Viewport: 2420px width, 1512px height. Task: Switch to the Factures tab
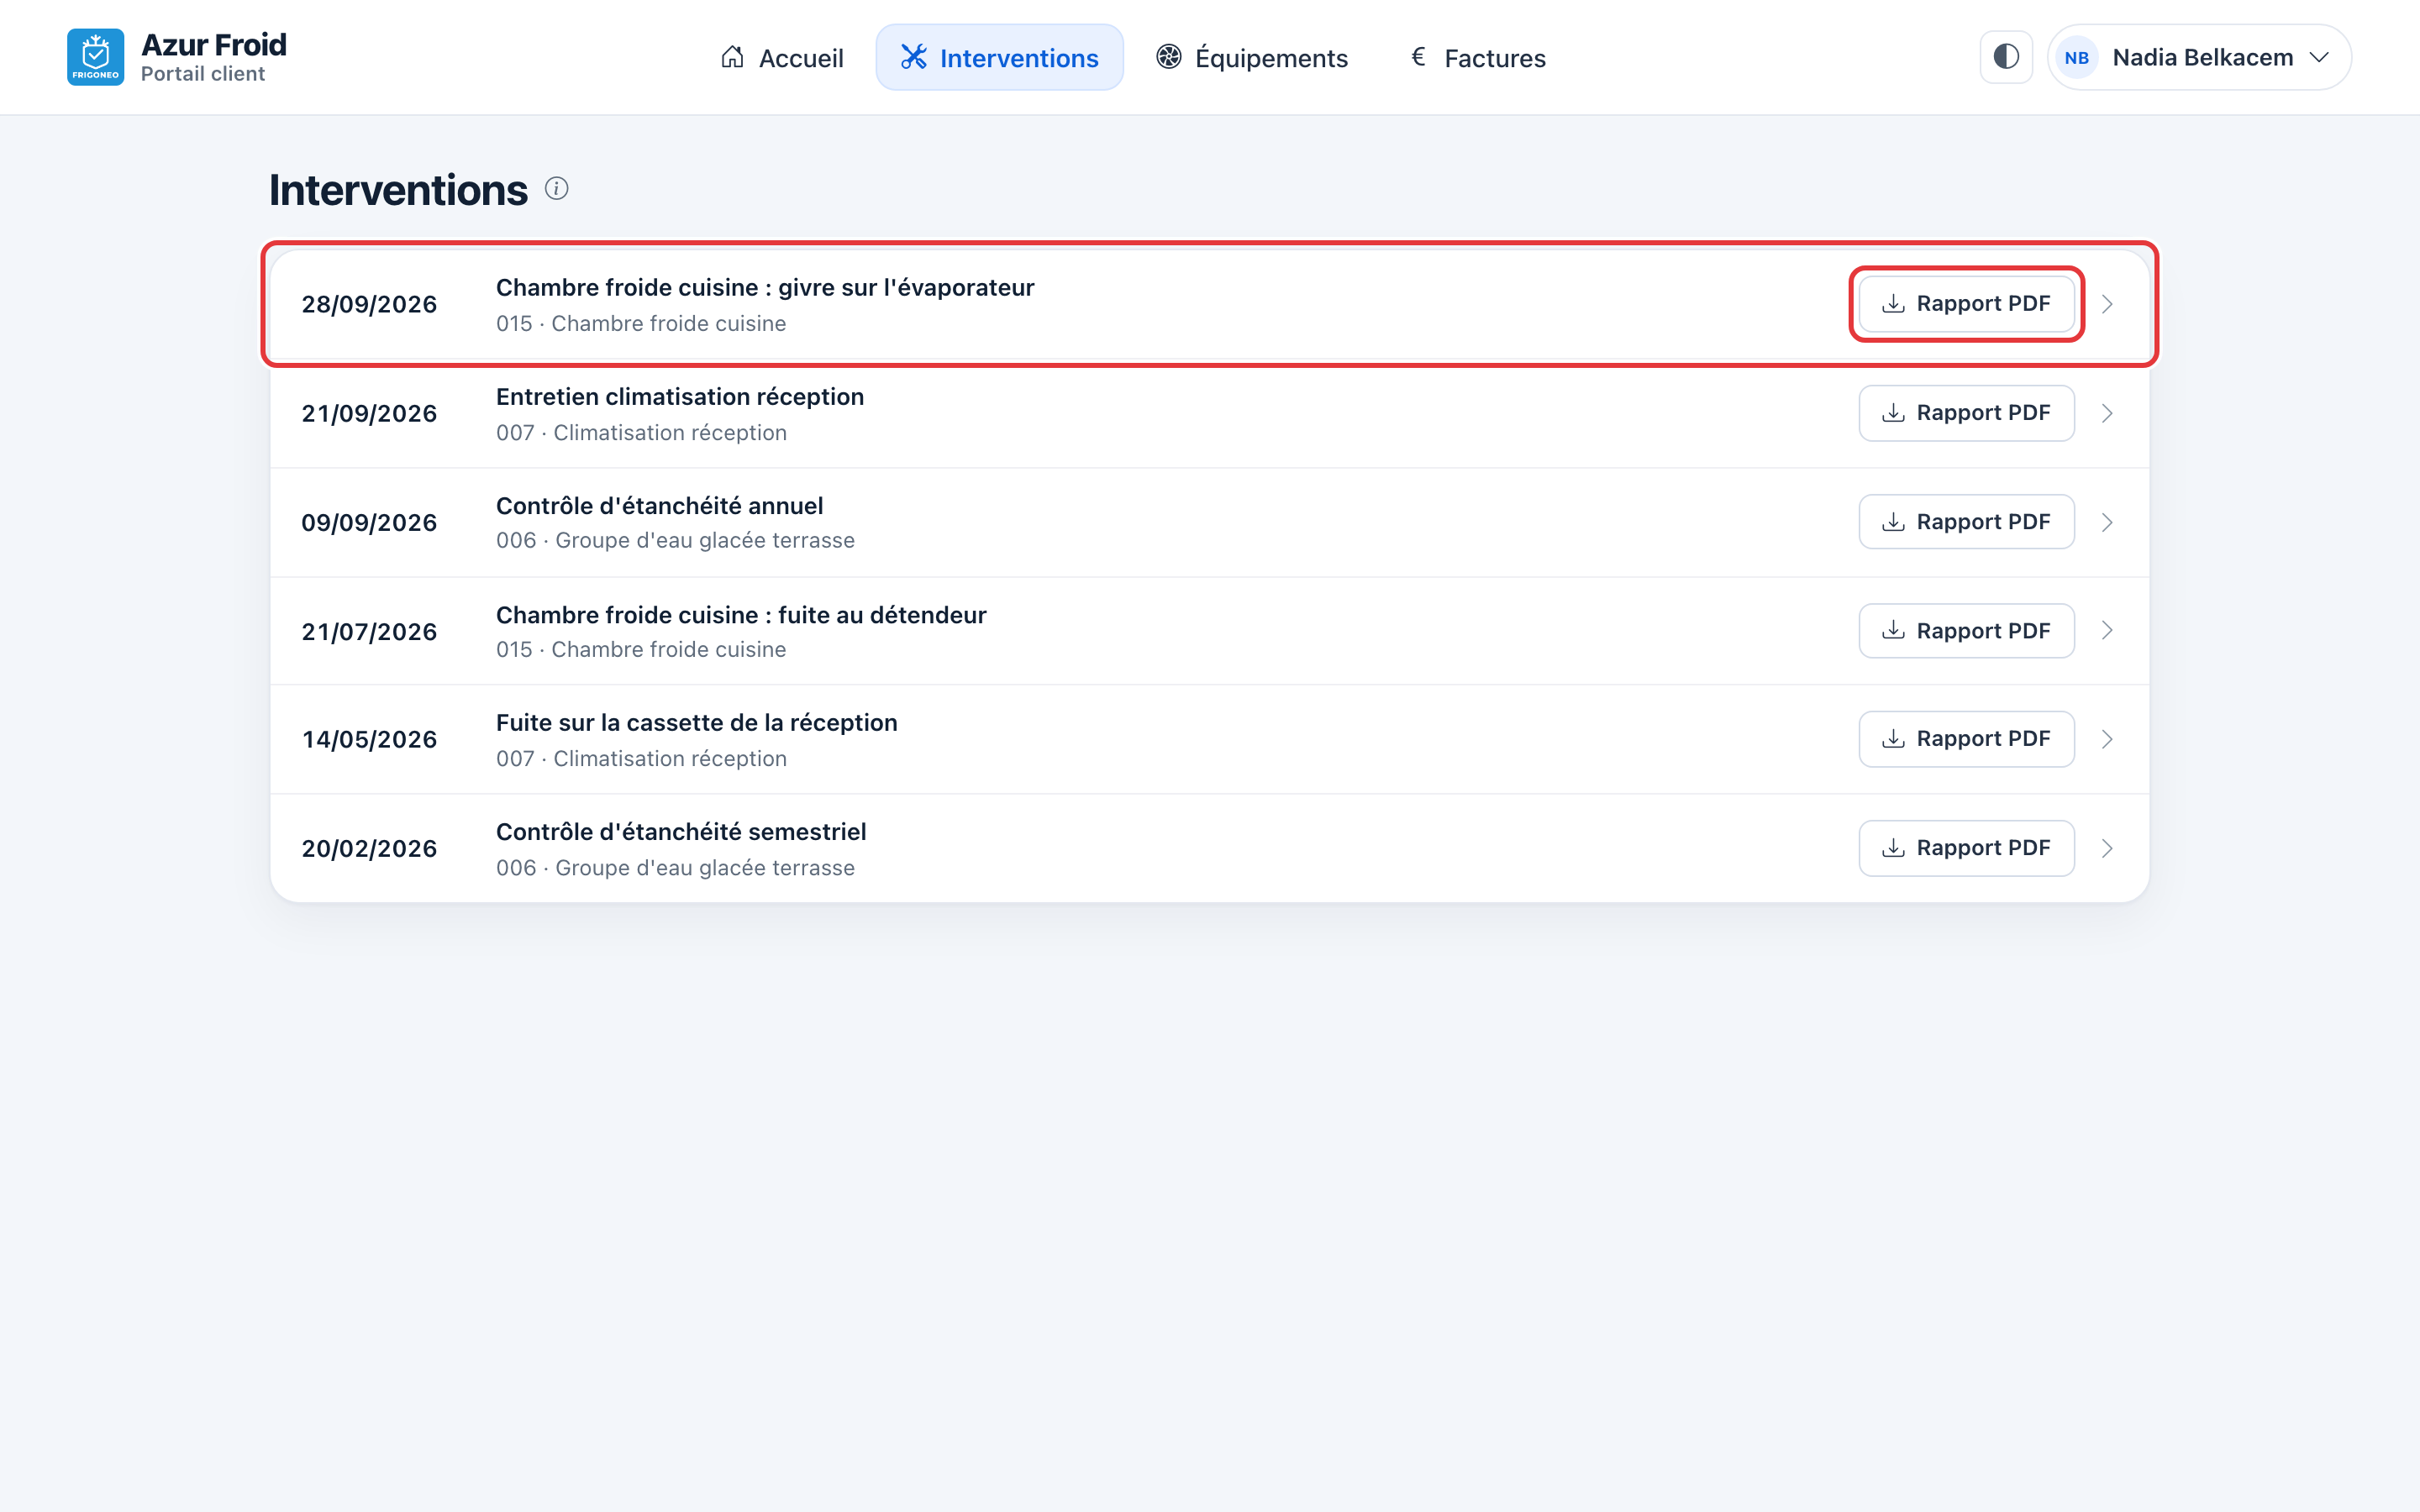click(x=1477, y=57)
